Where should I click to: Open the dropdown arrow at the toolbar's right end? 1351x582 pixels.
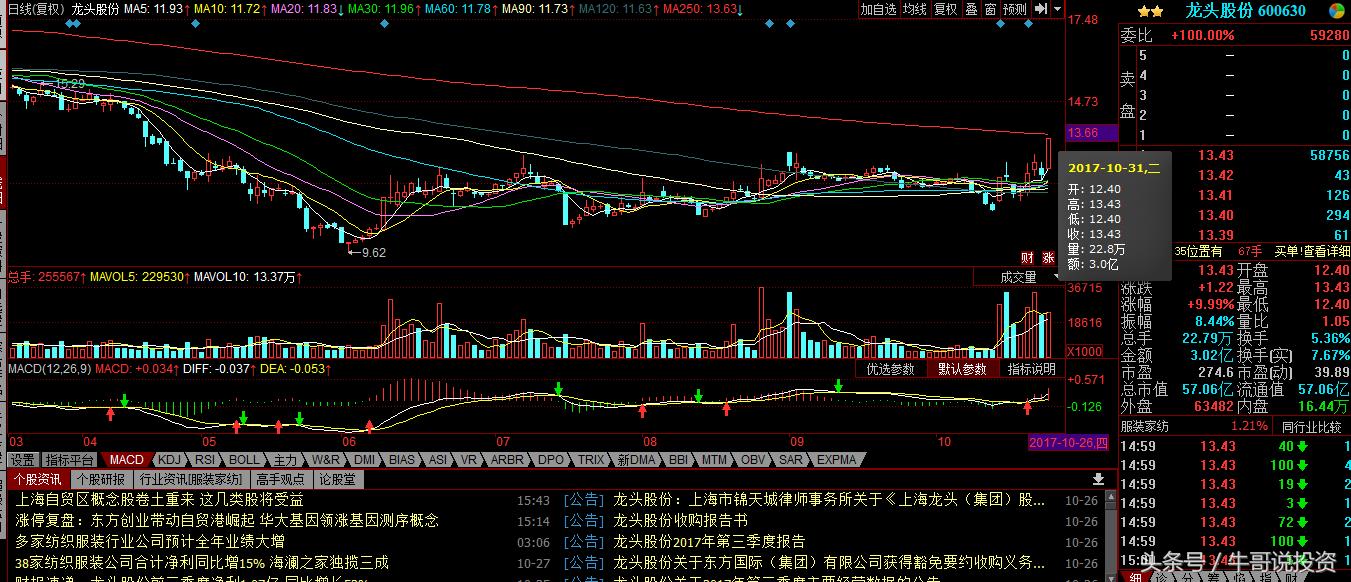[x=1055, y=9]
